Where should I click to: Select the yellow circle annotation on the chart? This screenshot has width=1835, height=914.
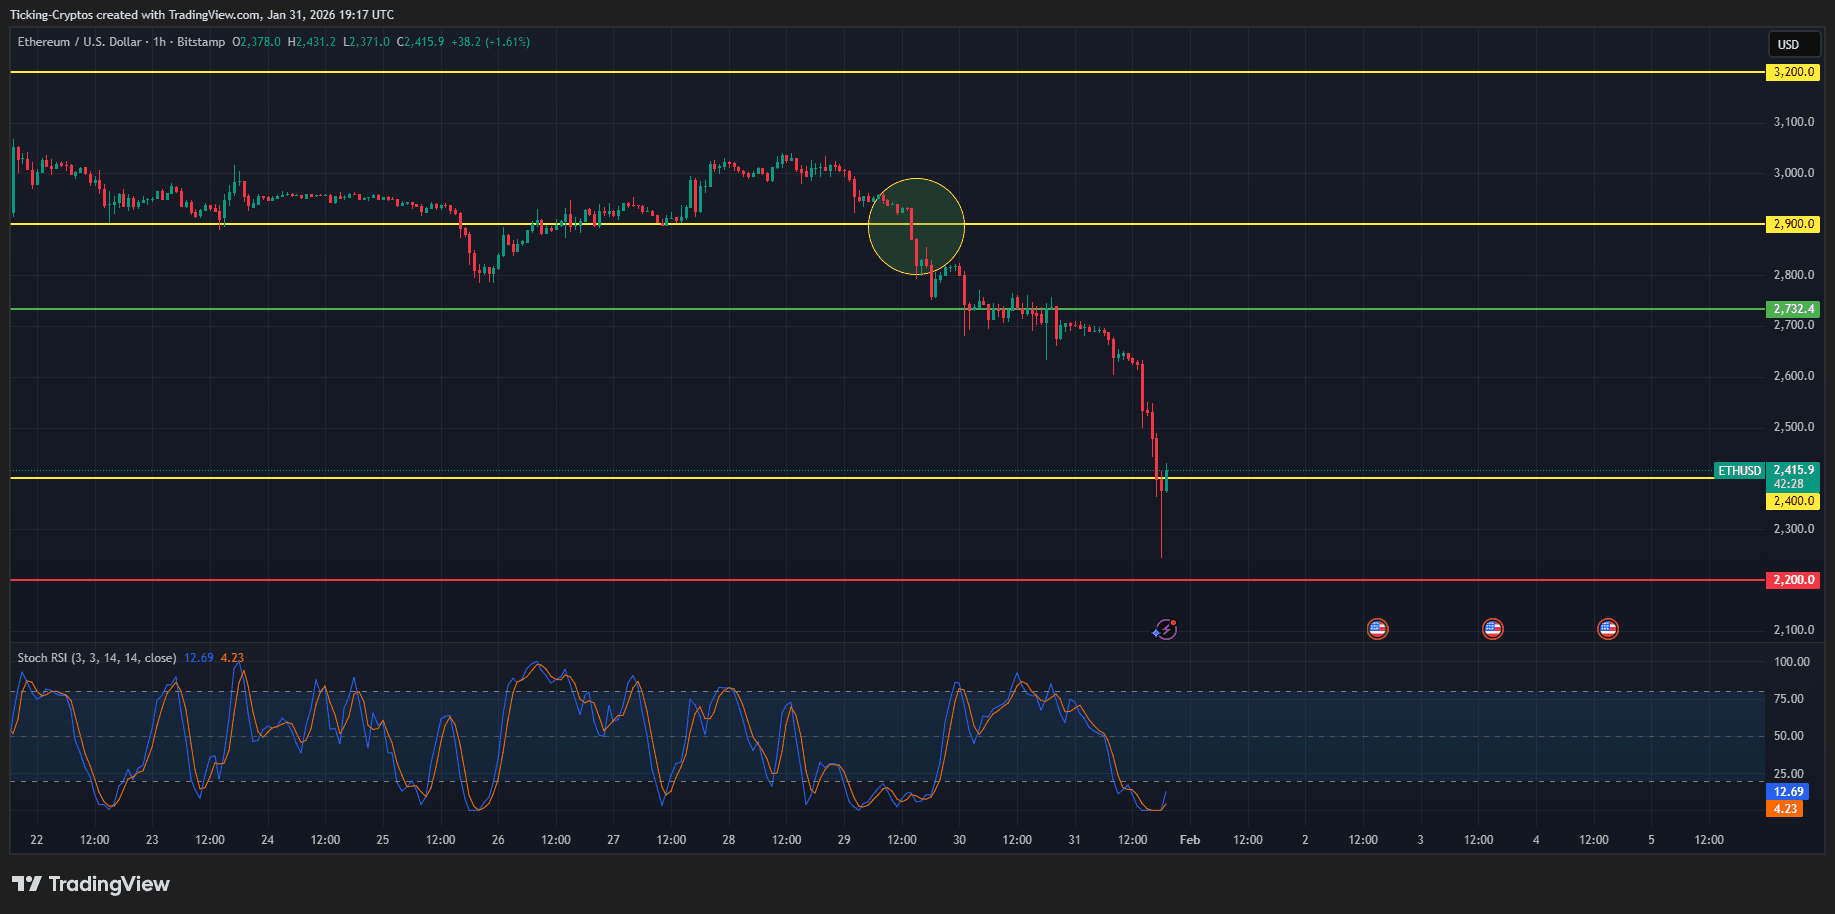click(x=916, y=226)
